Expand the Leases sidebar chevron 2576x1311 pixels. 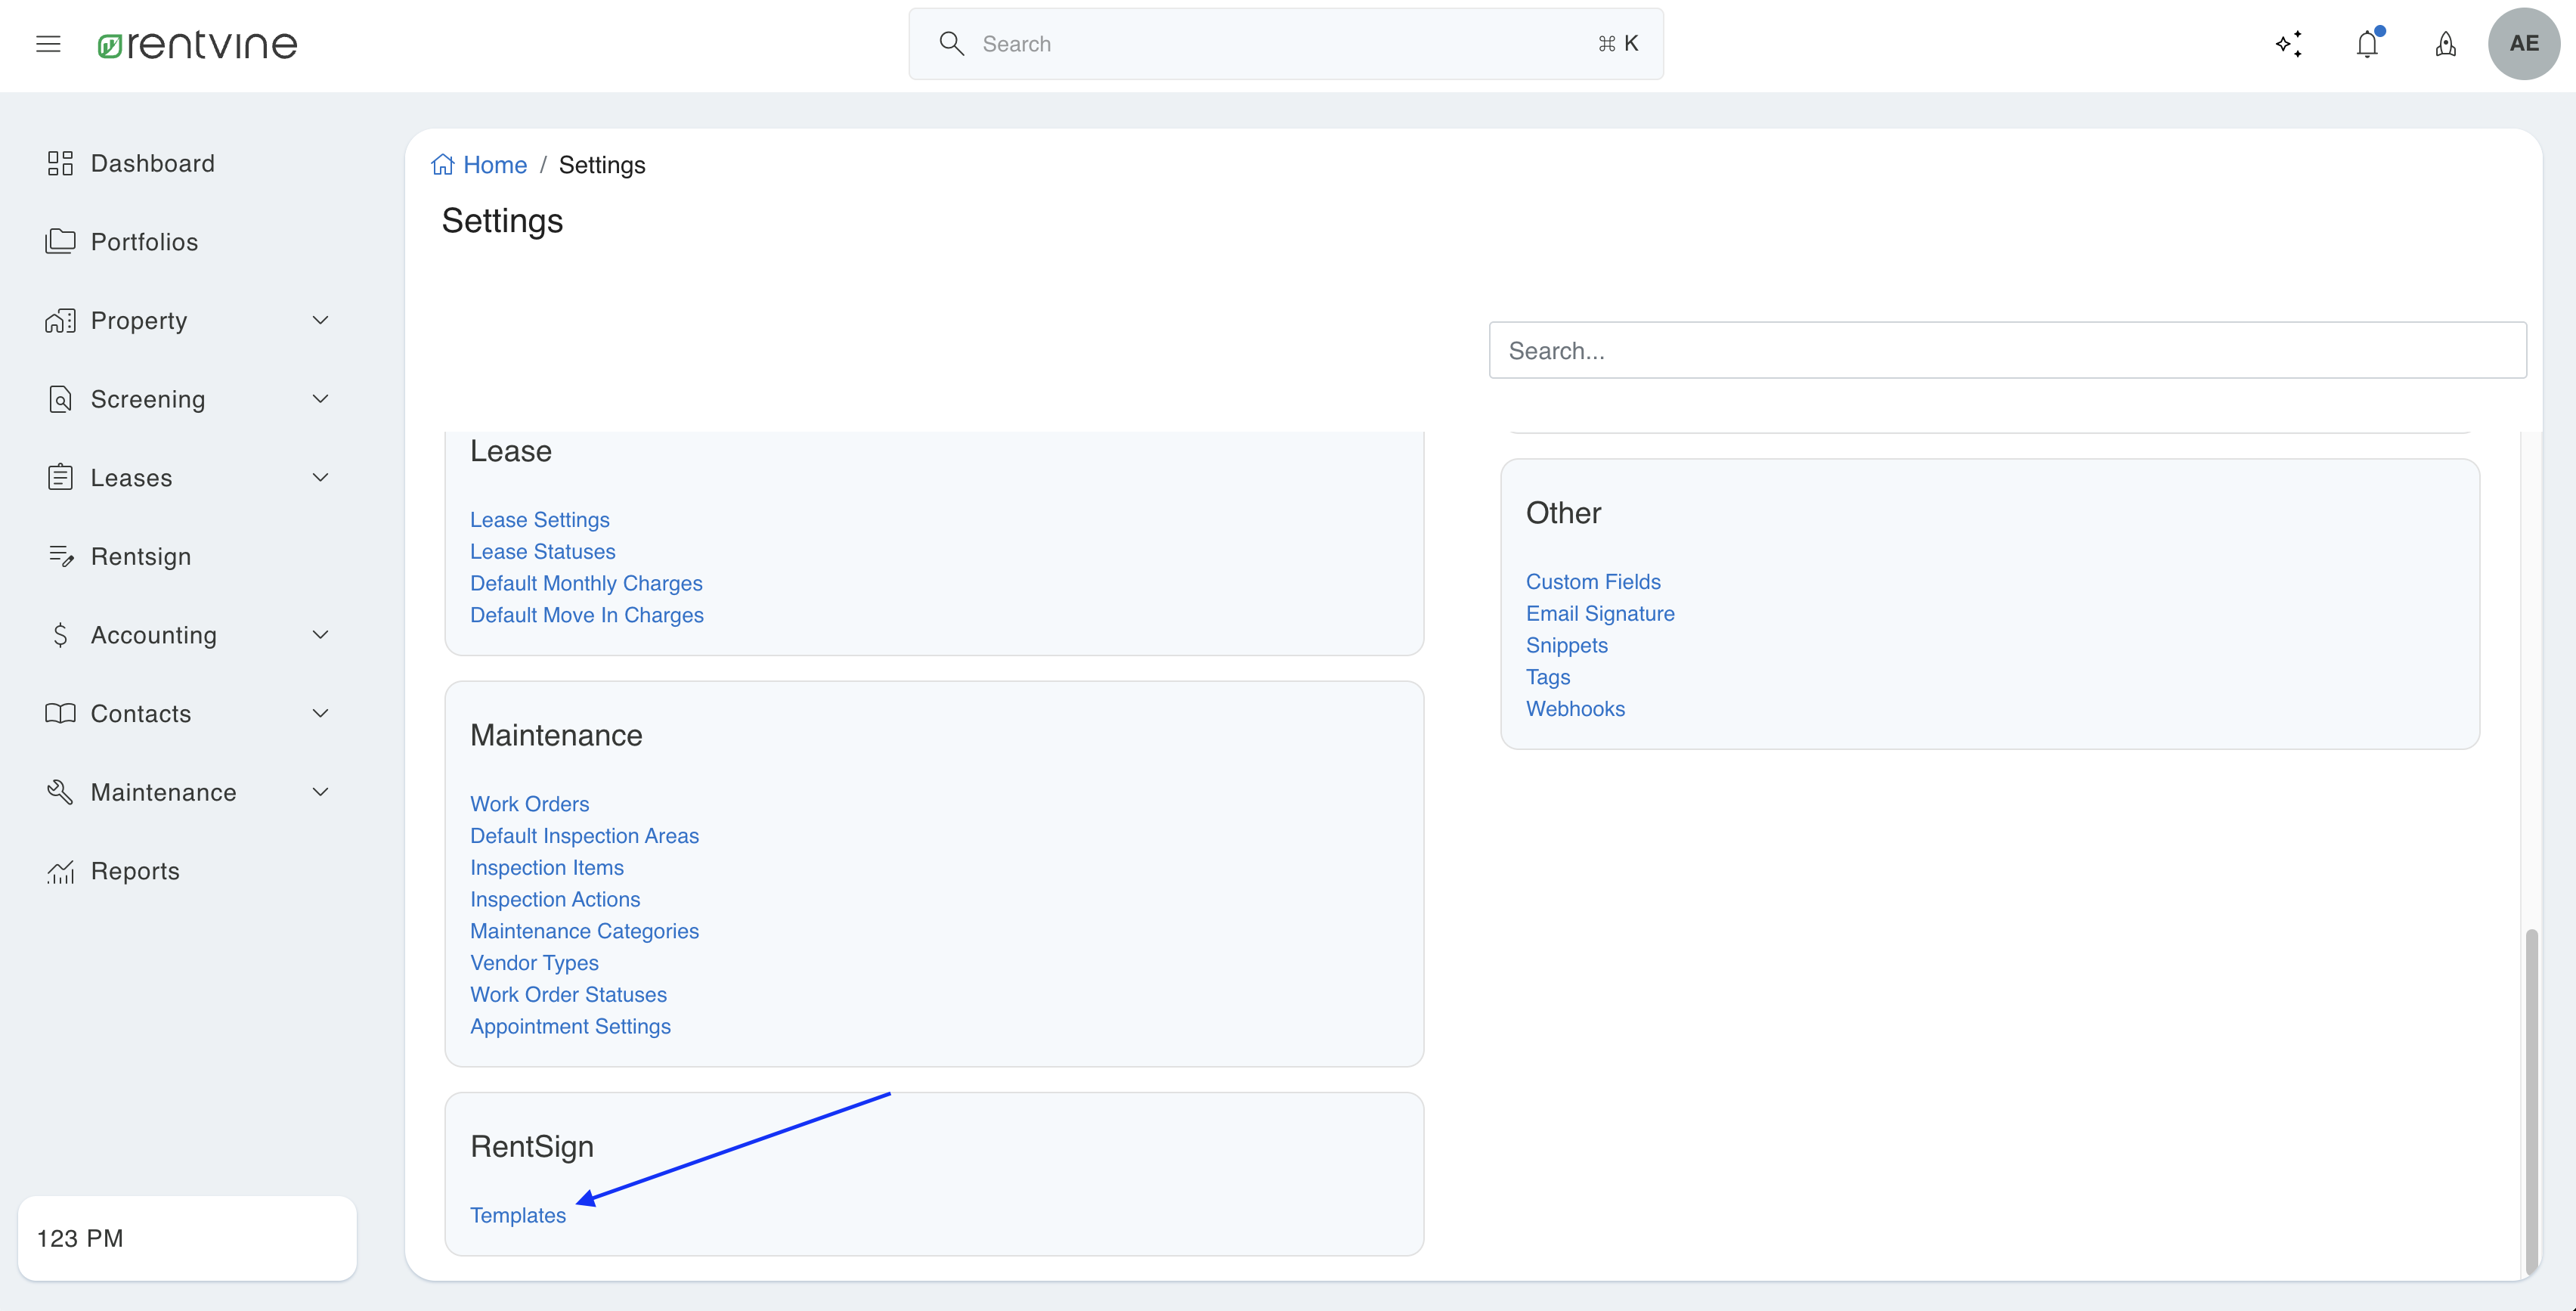[x=320, y=477]
